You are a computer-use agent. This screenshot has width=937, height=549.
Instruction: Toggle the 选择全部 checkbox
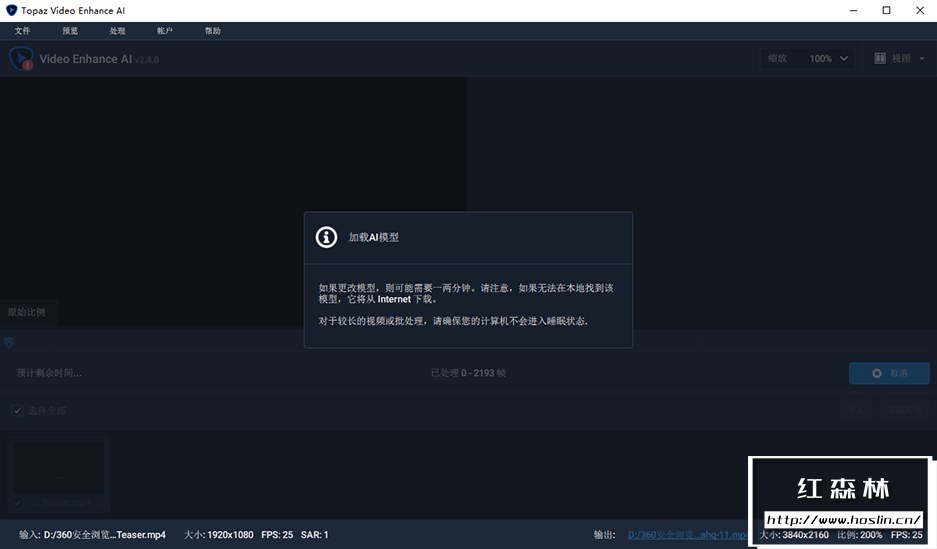coord(17,410)
